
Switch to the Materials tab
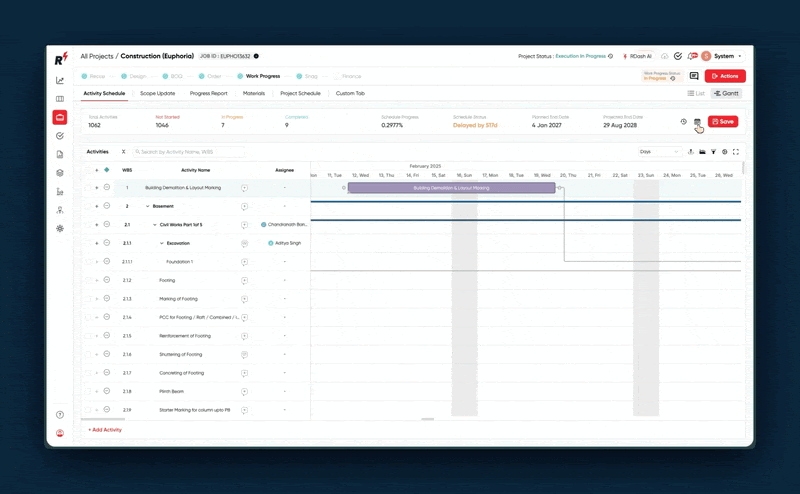(254, 93)
